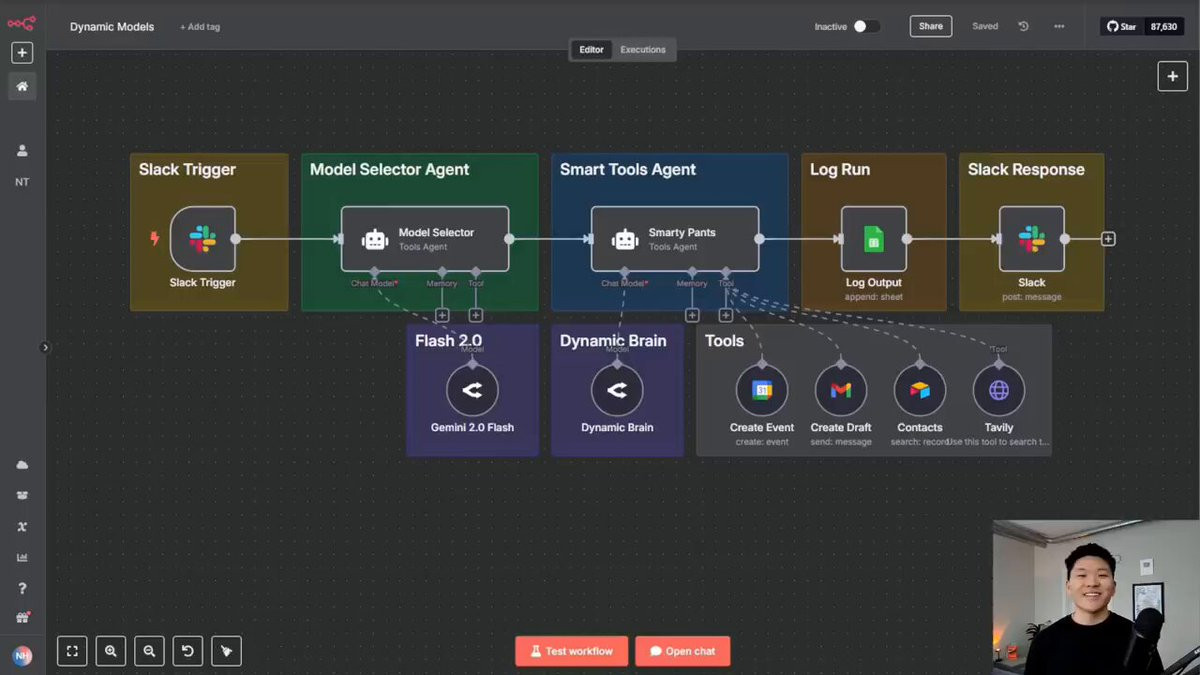Click the Log Run sticky note title
The image size is (1200, 675).
[x=840, y=170]
